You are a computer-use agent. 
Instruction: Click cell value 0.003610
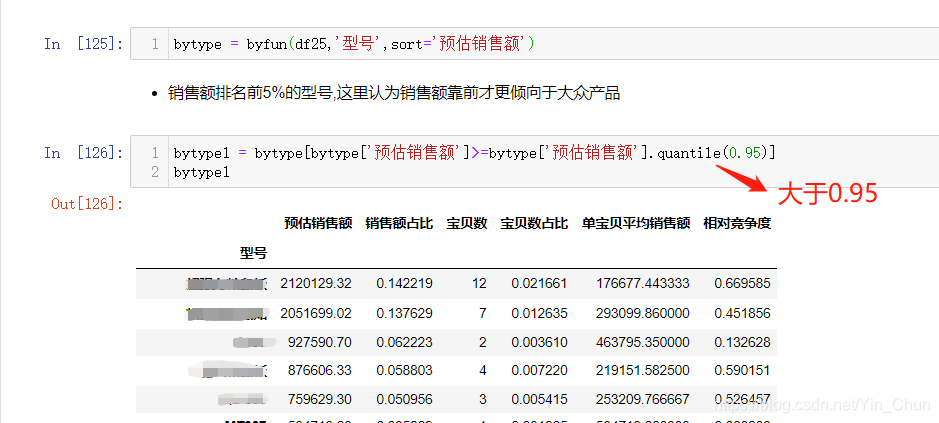tap(539, 342)
